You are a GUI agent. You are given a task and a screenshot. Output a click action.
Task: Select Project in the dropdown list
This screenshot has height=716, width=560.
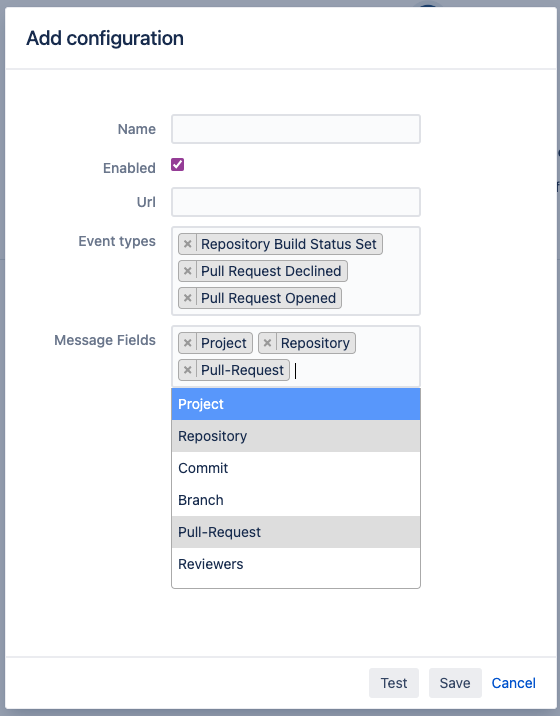click(296, 404)
